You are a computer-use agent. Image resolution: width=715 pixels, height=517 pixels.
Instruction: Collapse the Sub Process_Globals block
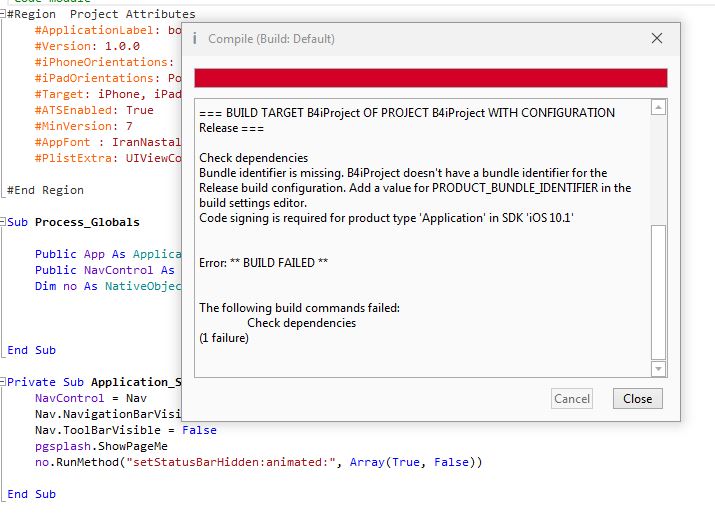(x=3, y=222)
